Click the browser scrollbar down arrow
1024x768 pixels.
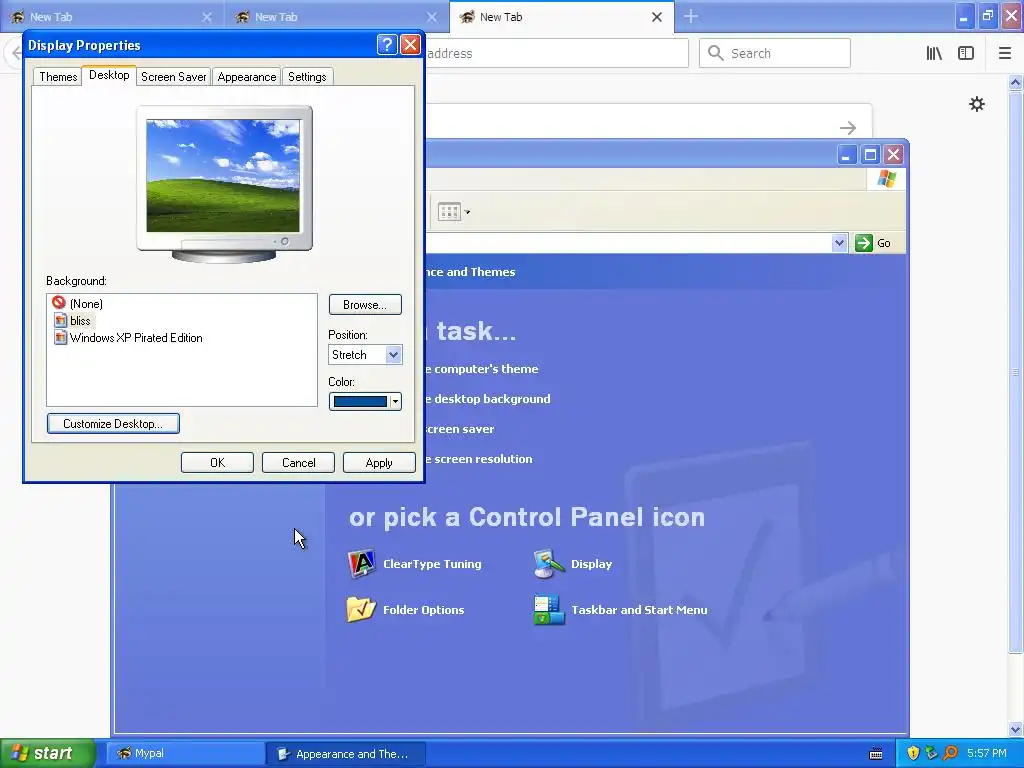(1016, 729)
